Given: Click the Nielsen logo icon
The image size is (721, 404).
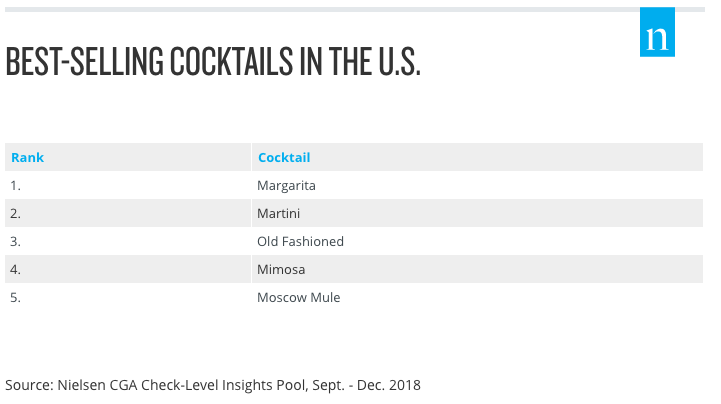Looking at the screenshot, I should click(657, 32).
